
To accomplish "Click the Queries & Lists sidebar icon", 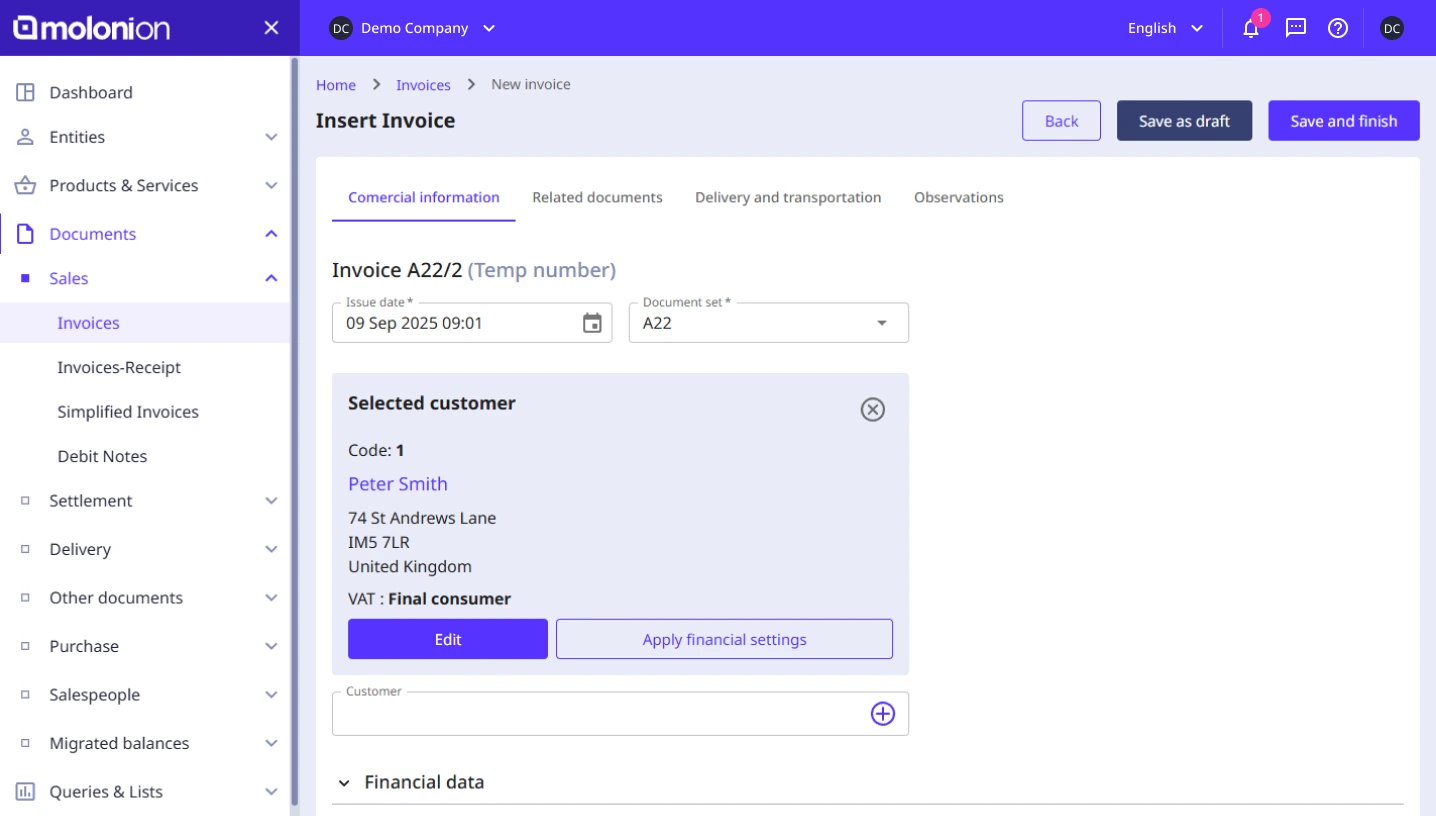I will point(25,791).
